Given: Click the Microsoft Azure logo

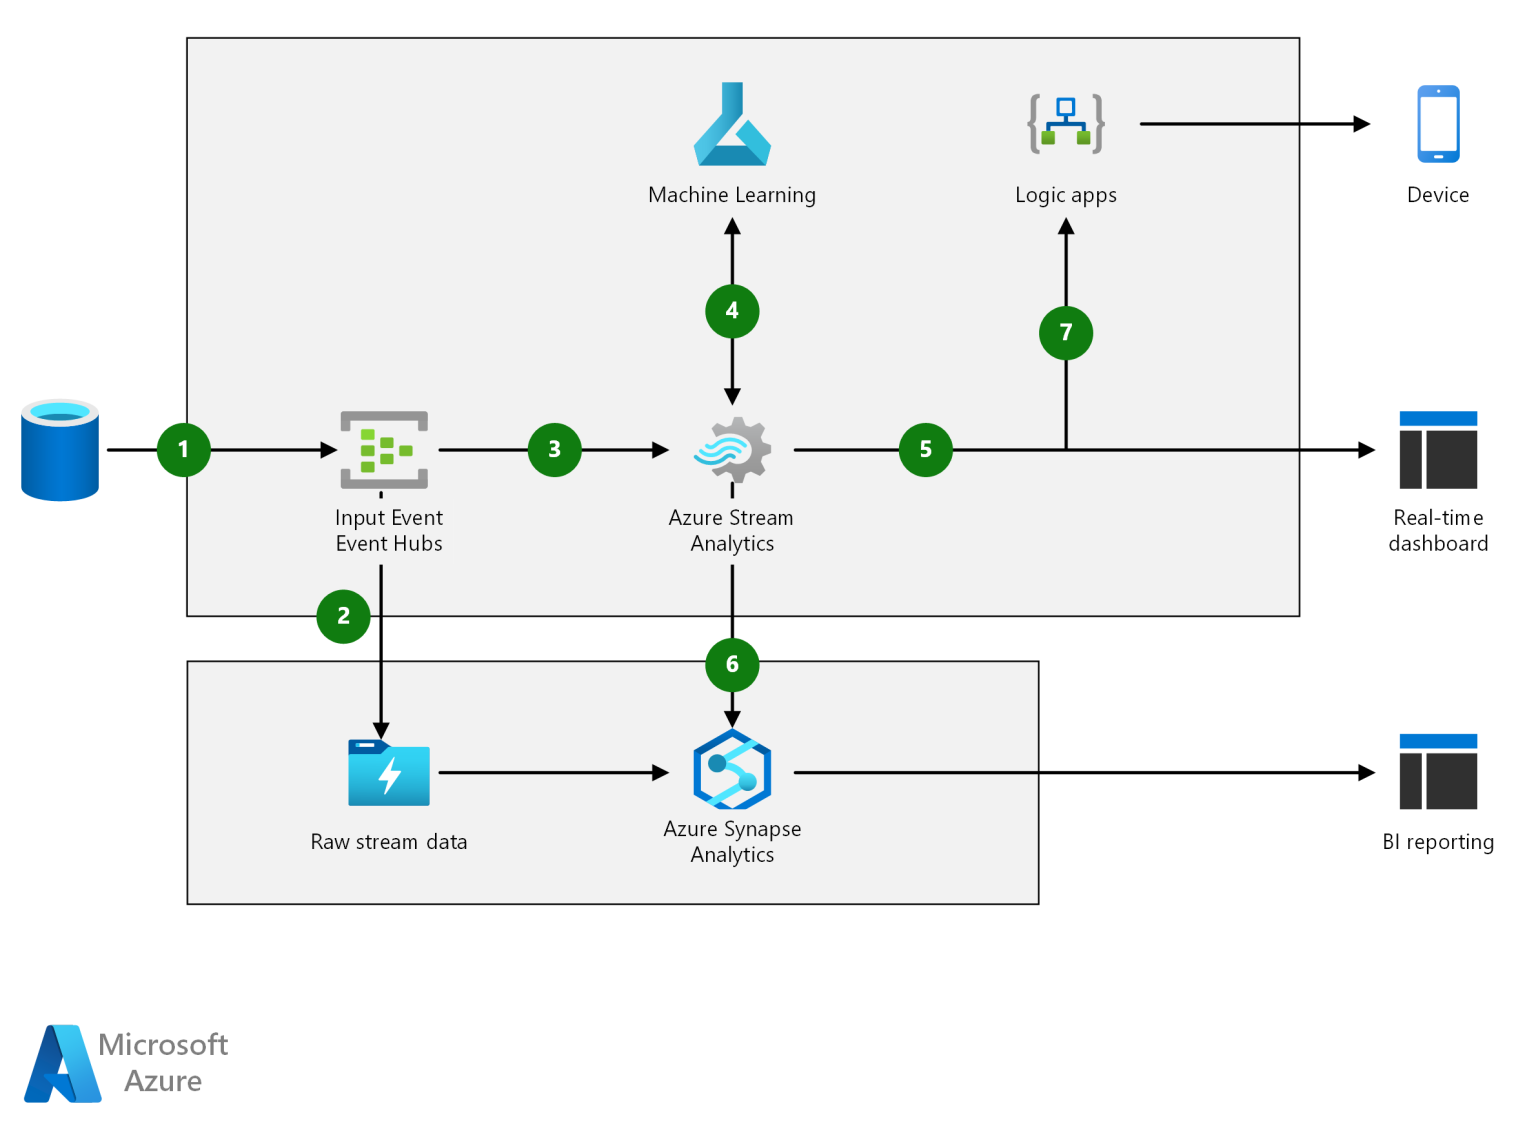Looking at the screenshot, I should (x=64, y=1063).
